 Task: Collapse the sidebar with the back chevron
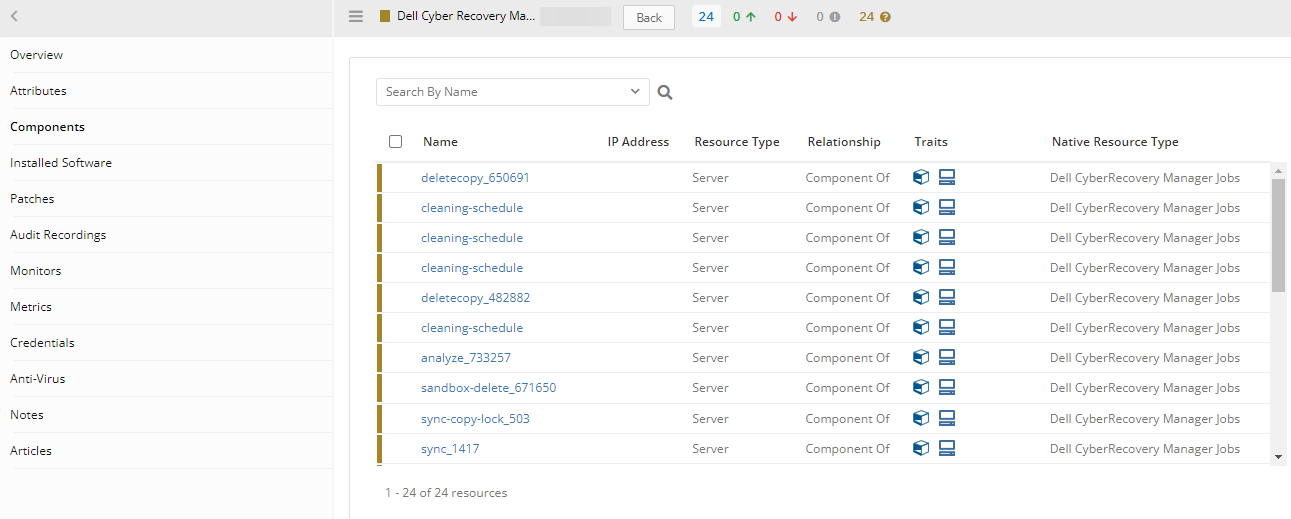(x=15, y=17)
